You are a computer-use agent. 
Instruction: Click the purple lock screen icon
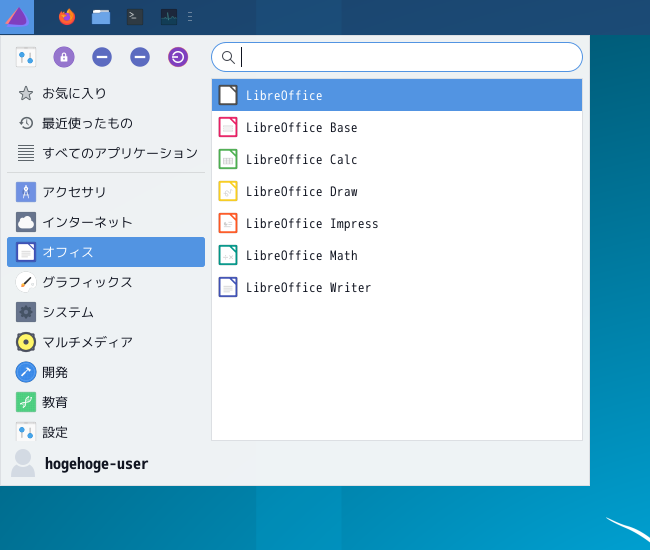pyautogui.click(x=64, y=57)
